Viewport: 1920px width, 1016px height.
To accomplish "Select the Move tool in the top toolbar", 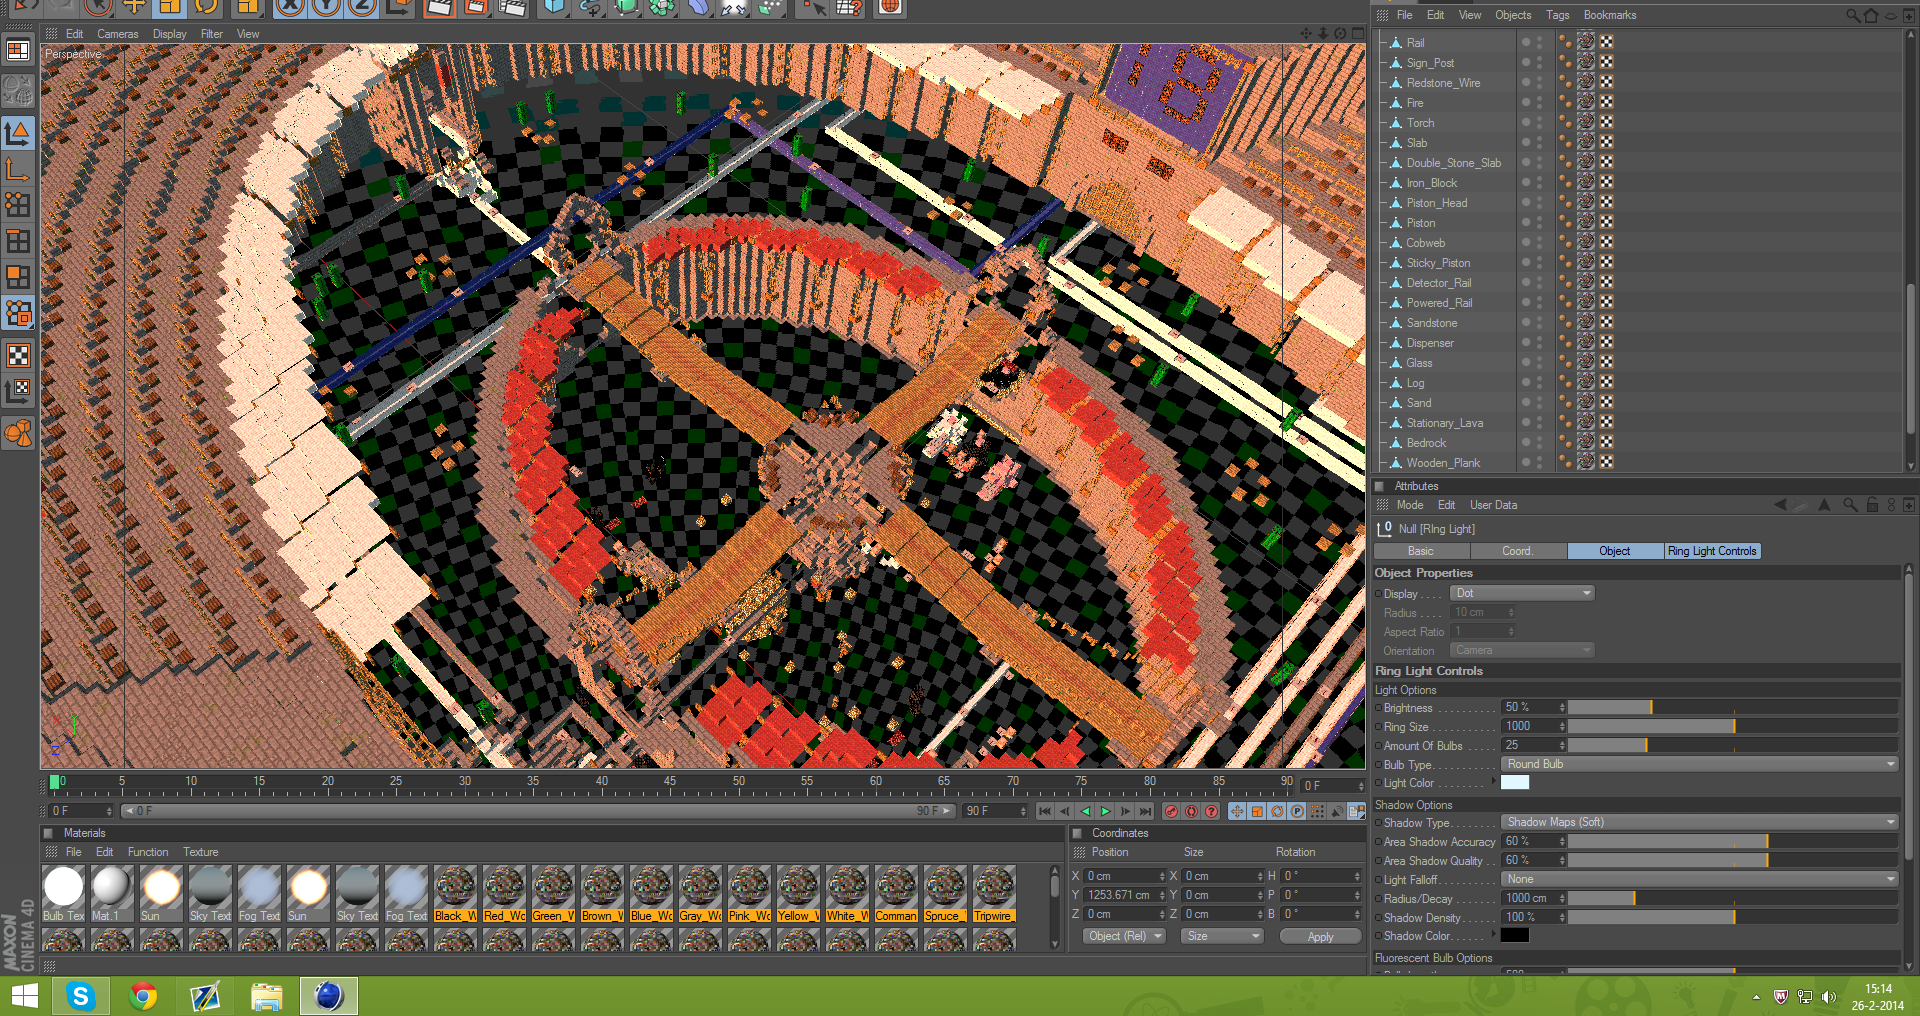I will (134, 8).
